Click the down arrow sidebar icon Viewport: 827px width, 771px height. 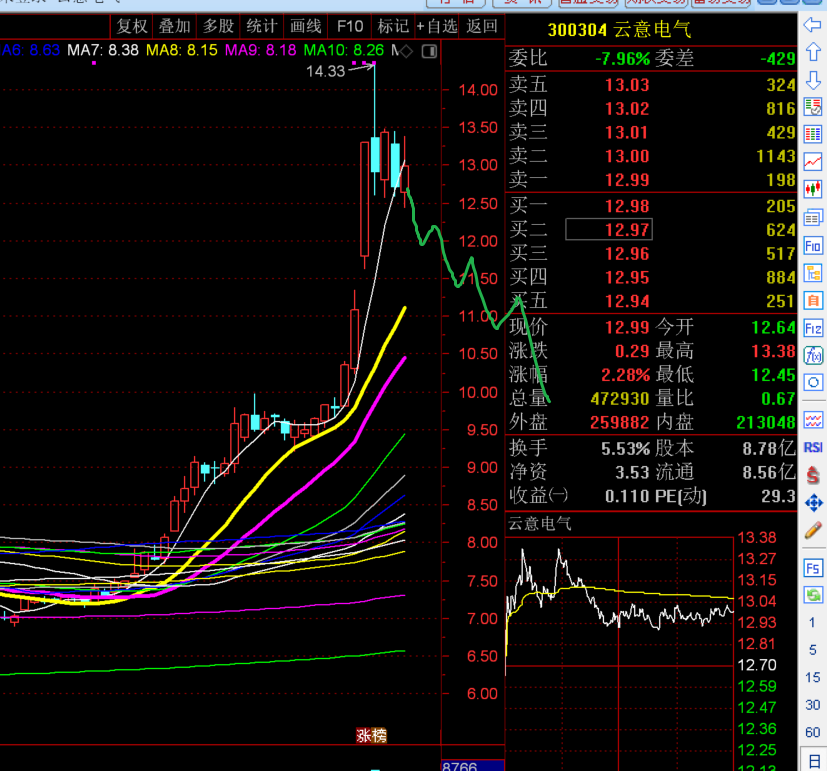813,81
